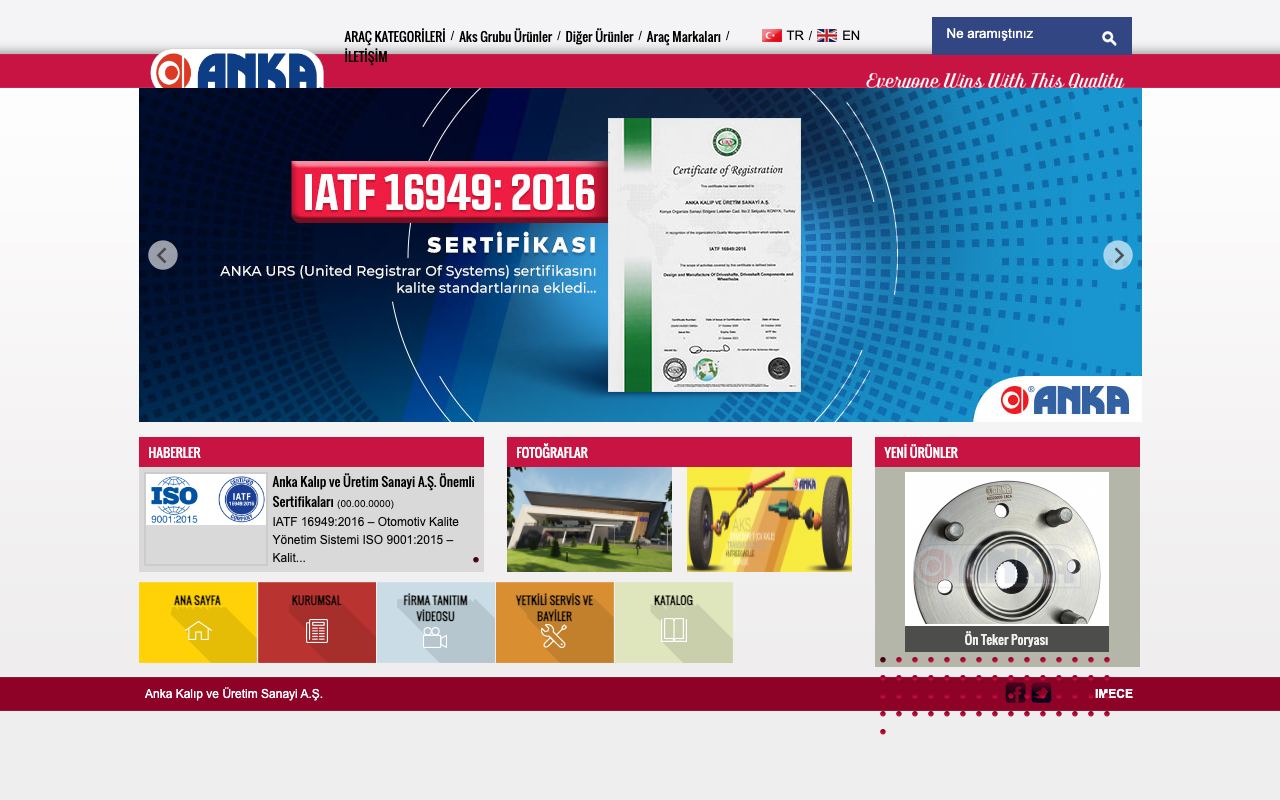Image resolution: width=1280 pixels, height=800 pixels.
Task: Click the IATF 16949: 2016 banner title
Action: [449, 192]
